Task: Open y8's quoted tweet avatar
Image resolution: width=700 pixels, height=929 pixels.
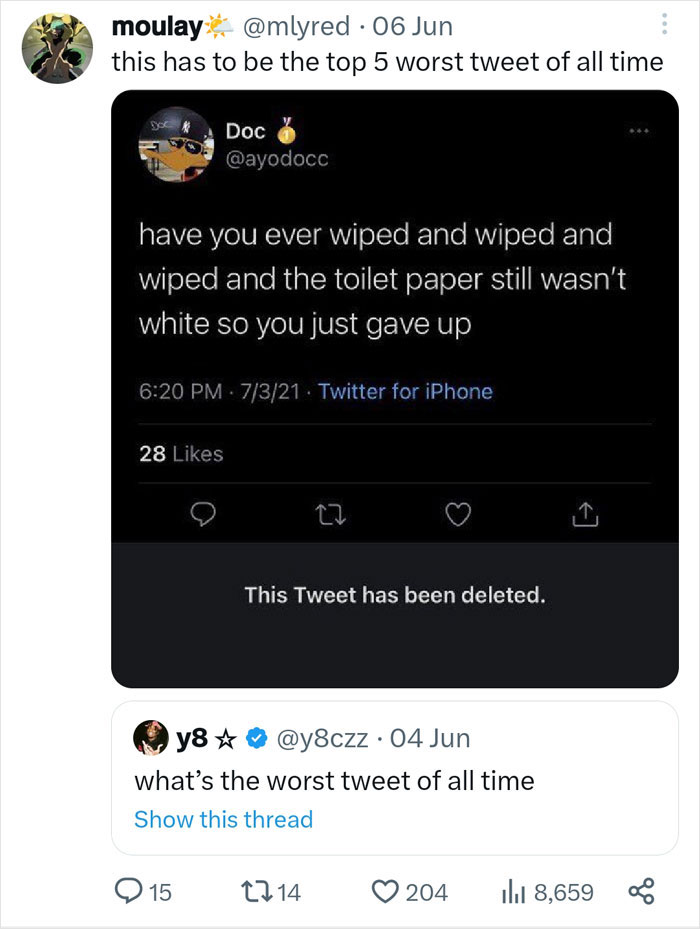Action: click(x=149, y=738)
